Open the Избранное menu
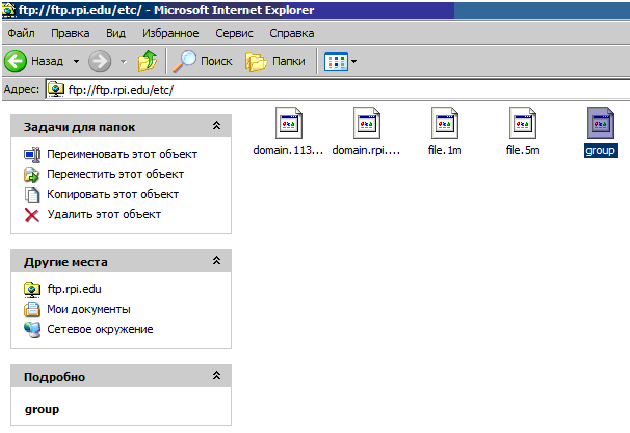This screenshot has height=433, width=630. tap(170, 33)
